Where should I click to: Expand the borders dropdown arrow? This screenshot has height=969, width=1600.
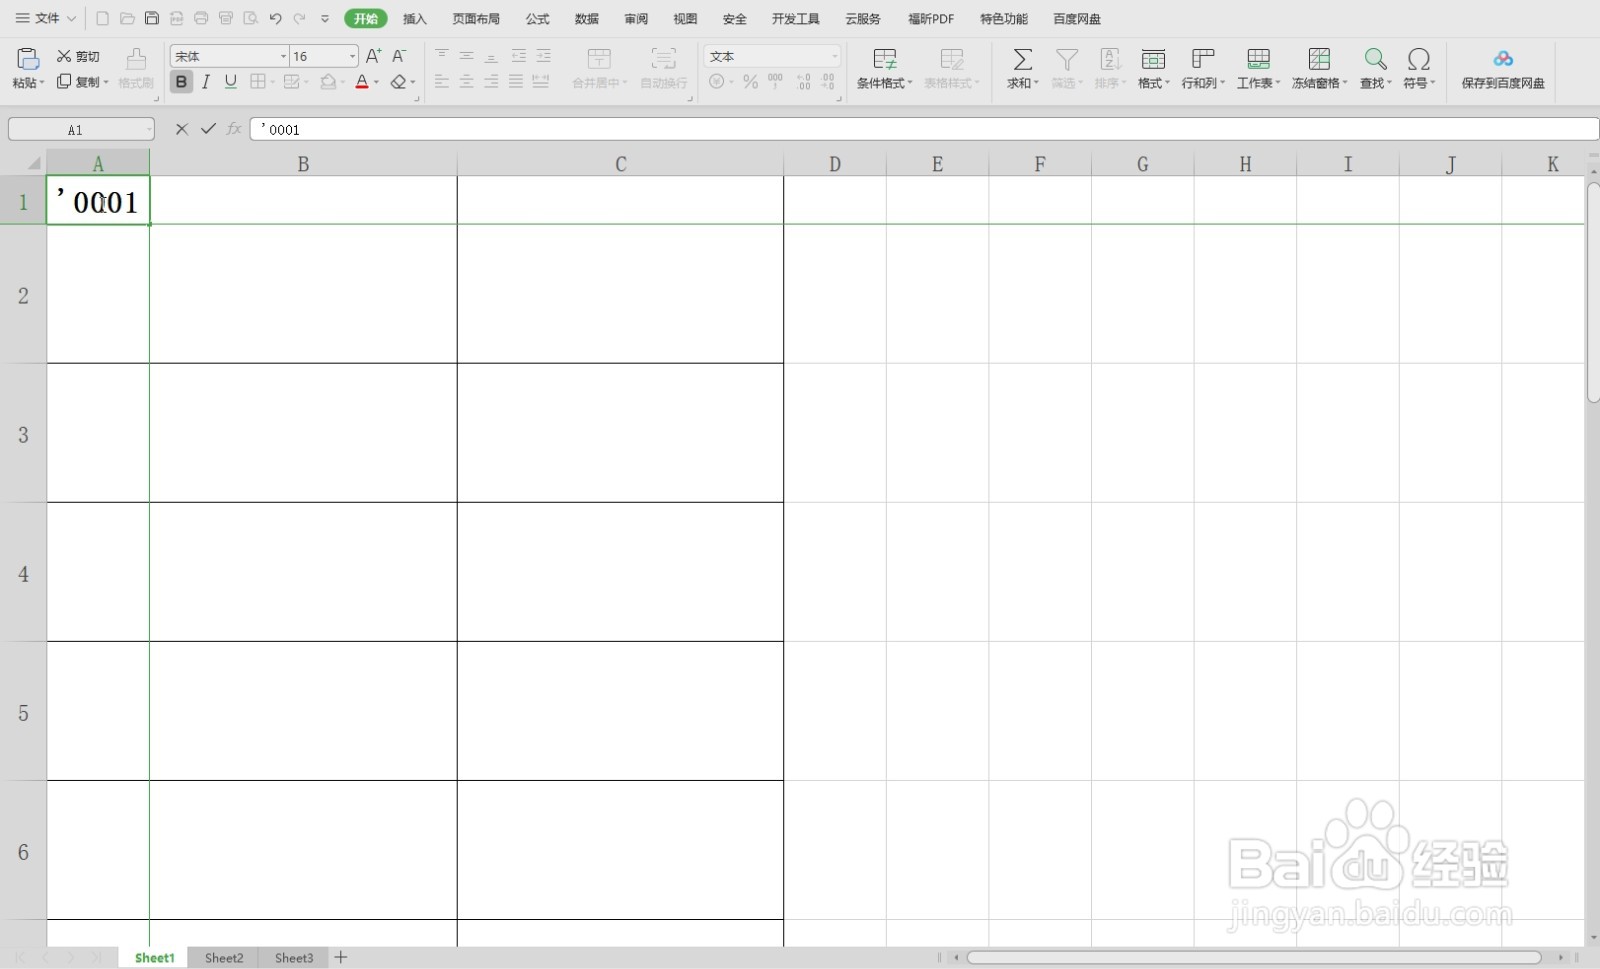coord(272,83)
